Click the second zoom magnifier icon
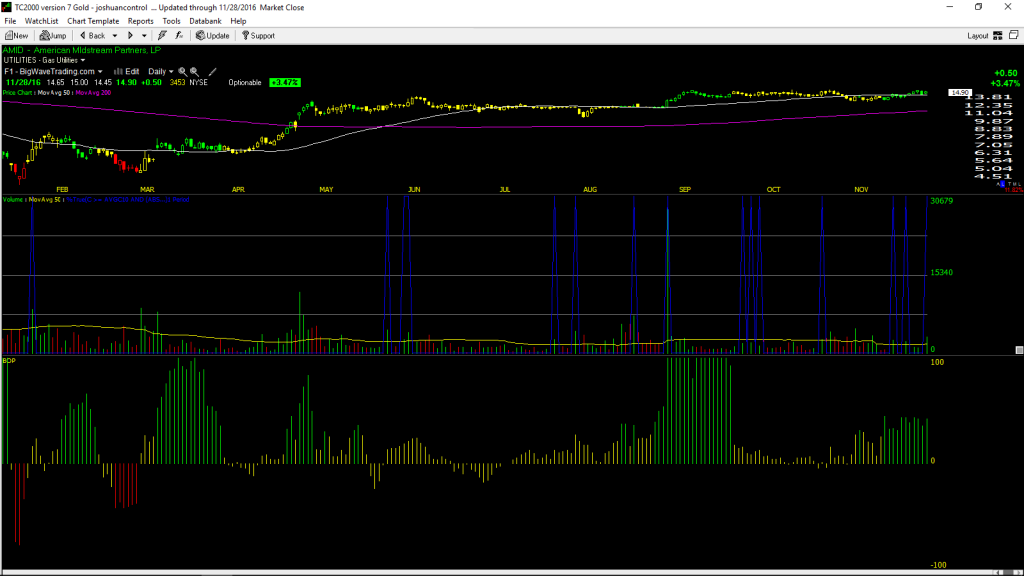The image size is (1024, 576). tap(194, 71)
